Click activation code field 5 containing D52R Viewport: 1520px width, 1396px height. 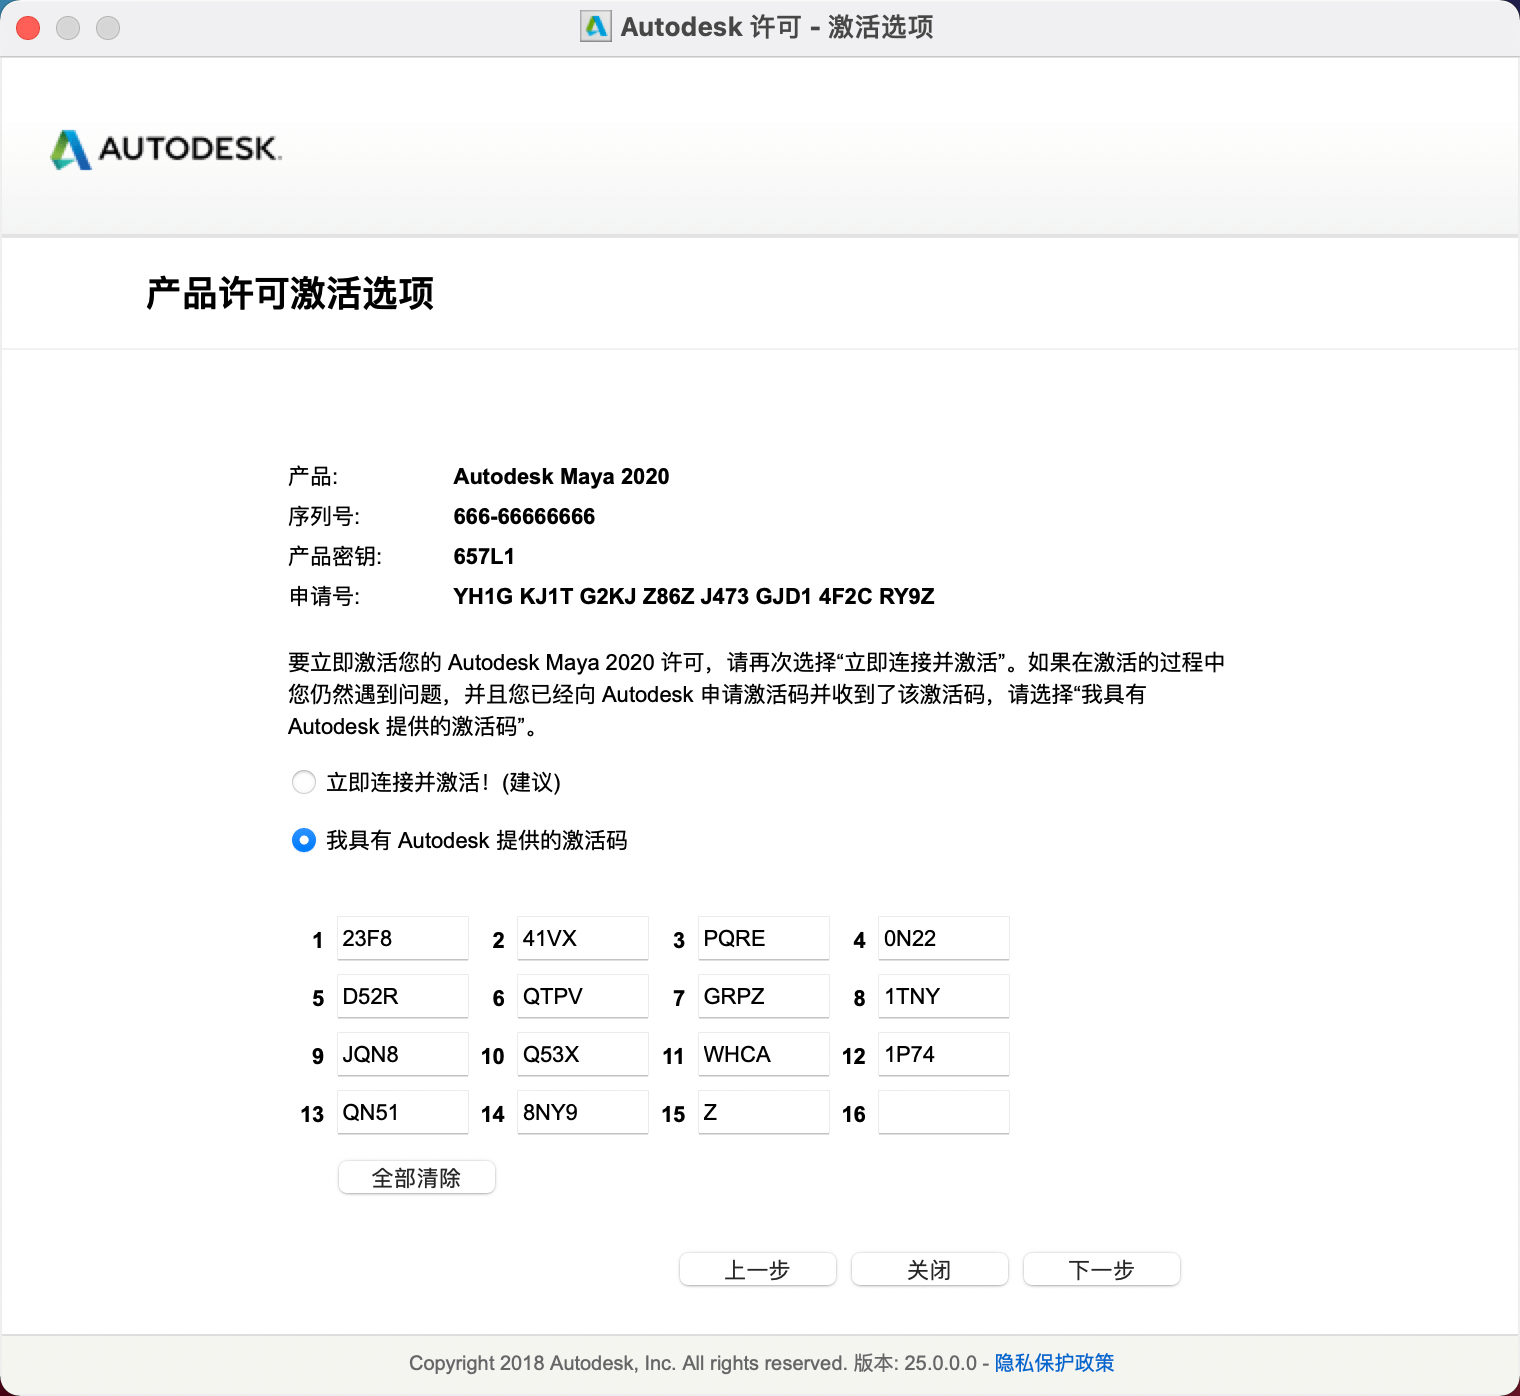403,996
